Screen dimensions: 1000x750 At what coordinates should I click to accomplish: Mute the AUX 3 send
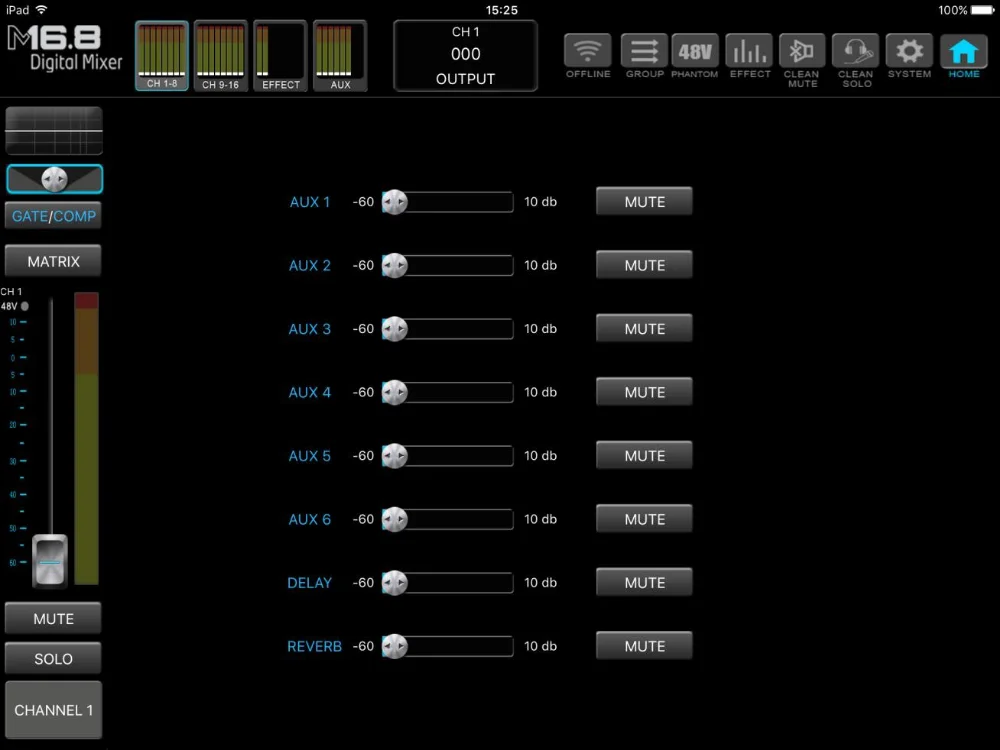coord(644,328)
